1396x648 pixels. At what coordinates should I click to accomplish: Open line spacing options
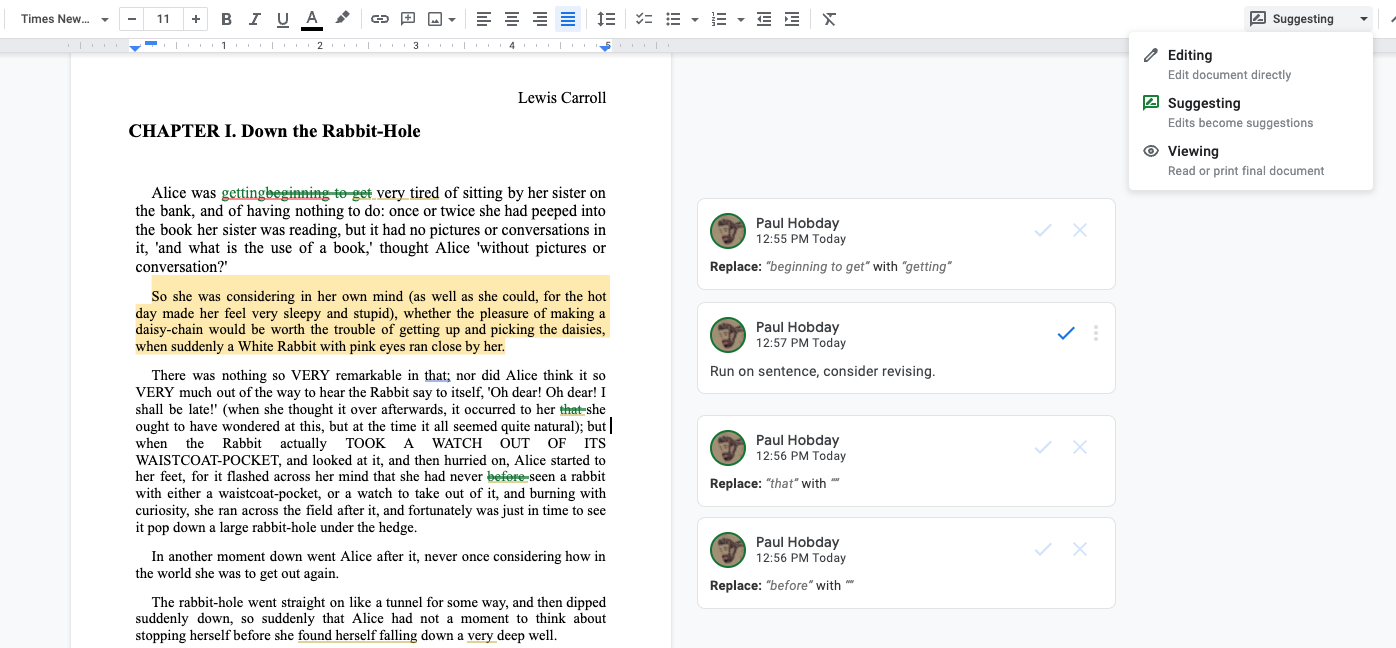pyautogui.click(x=607, y=18)
